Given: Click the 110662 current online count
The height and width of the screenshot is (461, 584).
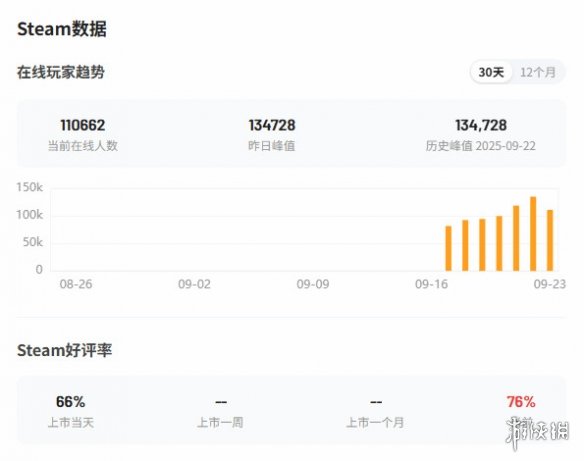Looking at the screenshot, I should [x=83, y=125].
